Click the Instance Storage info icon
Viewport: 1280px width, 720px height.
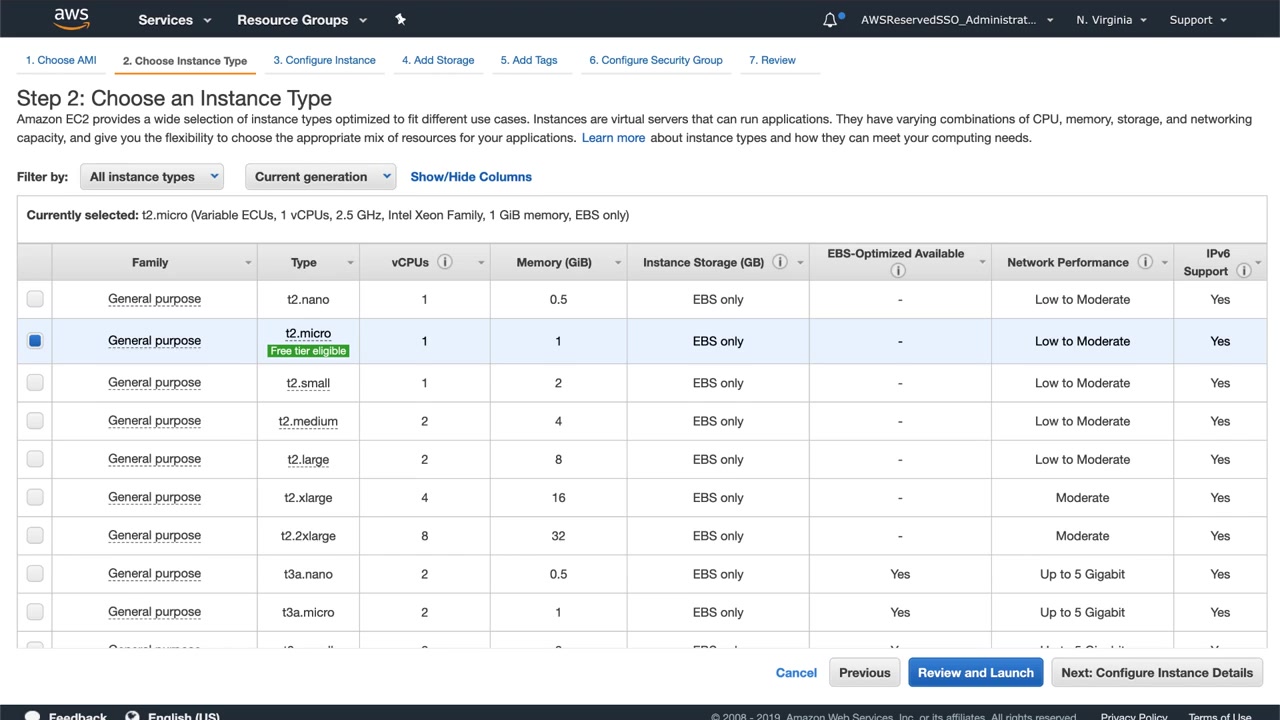(x=780, y=262)
